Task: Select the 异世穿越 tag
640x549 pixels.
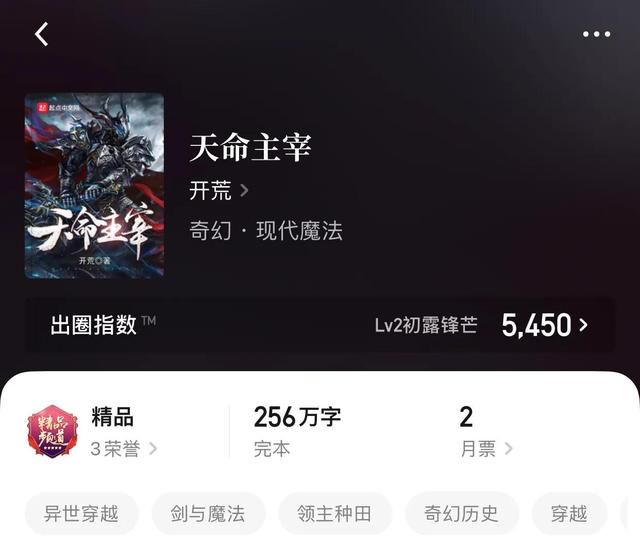Action: [x=81, y=513]
